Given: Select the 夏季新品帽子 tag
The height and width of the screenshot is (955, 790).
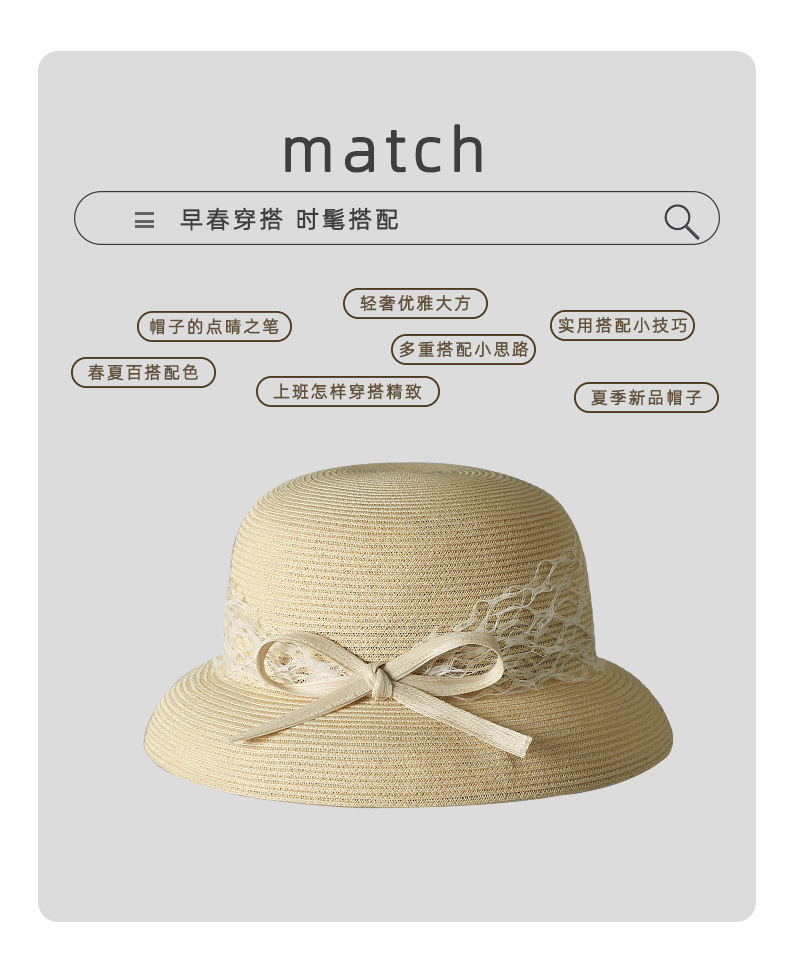Looking at the screenshot, I should click(646, 398).
